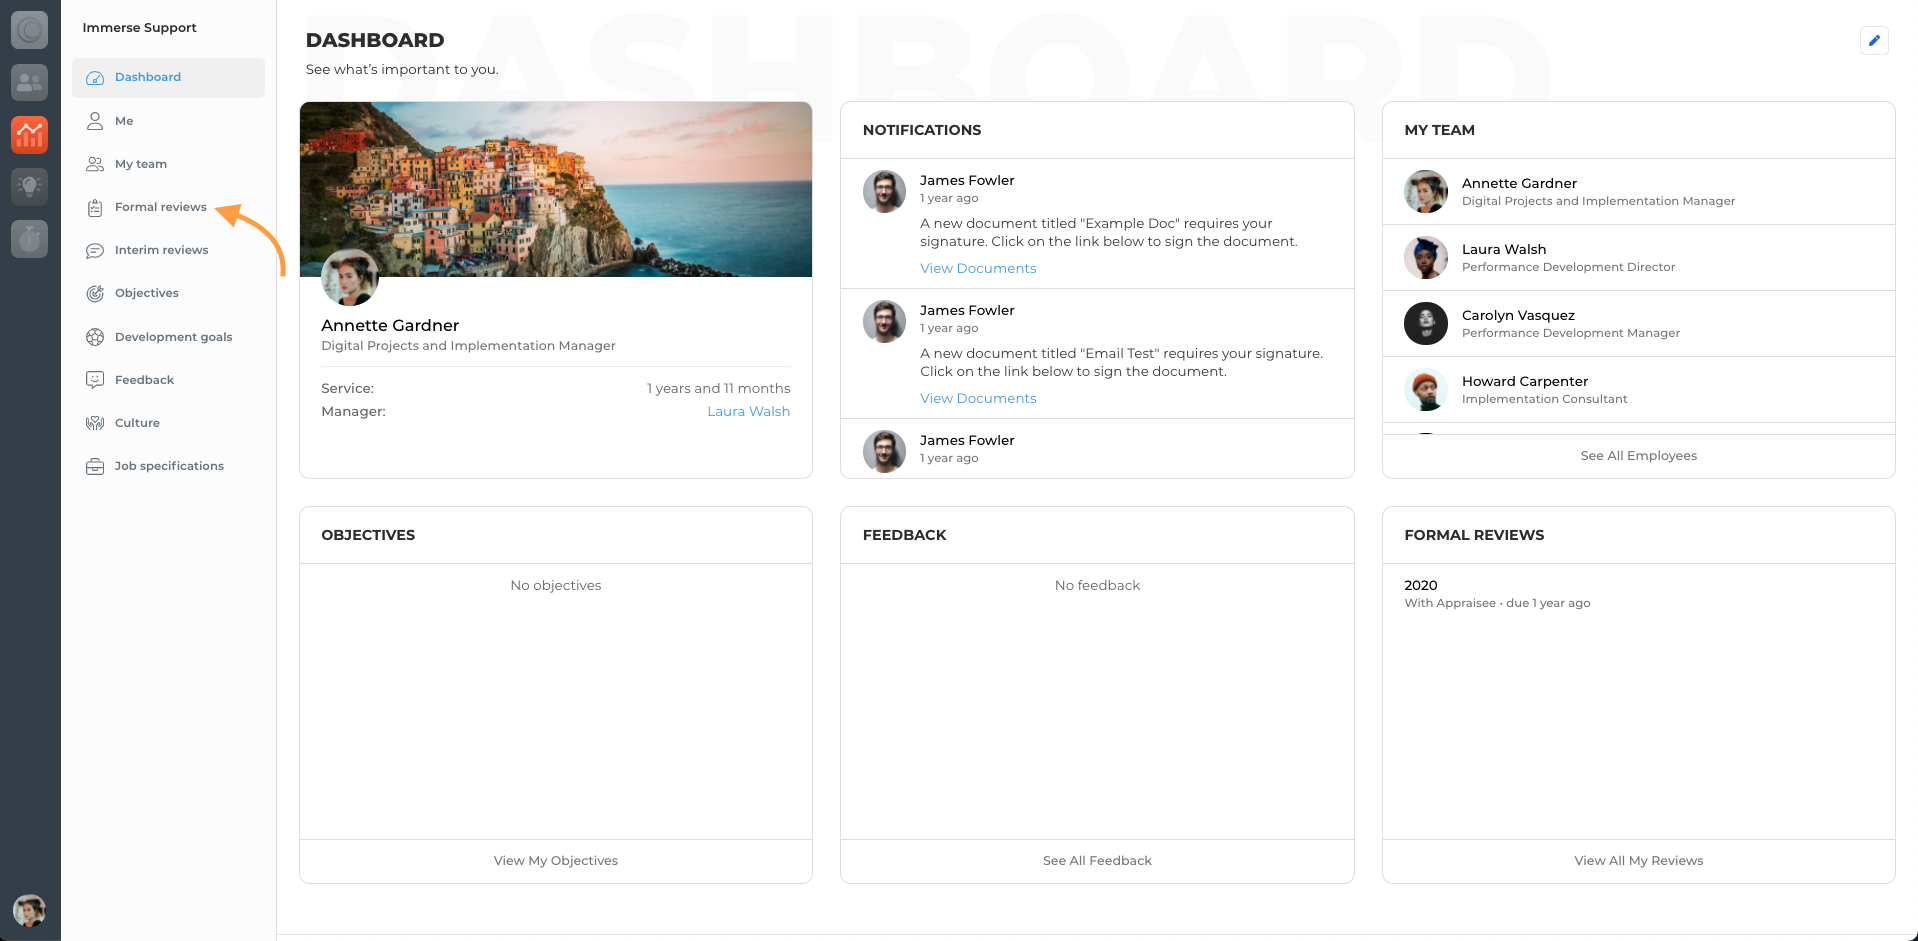The width and height of the screenshot is (1918, 941).
Task: Click the Interim reviews chat icon
Action: point(95,250)
